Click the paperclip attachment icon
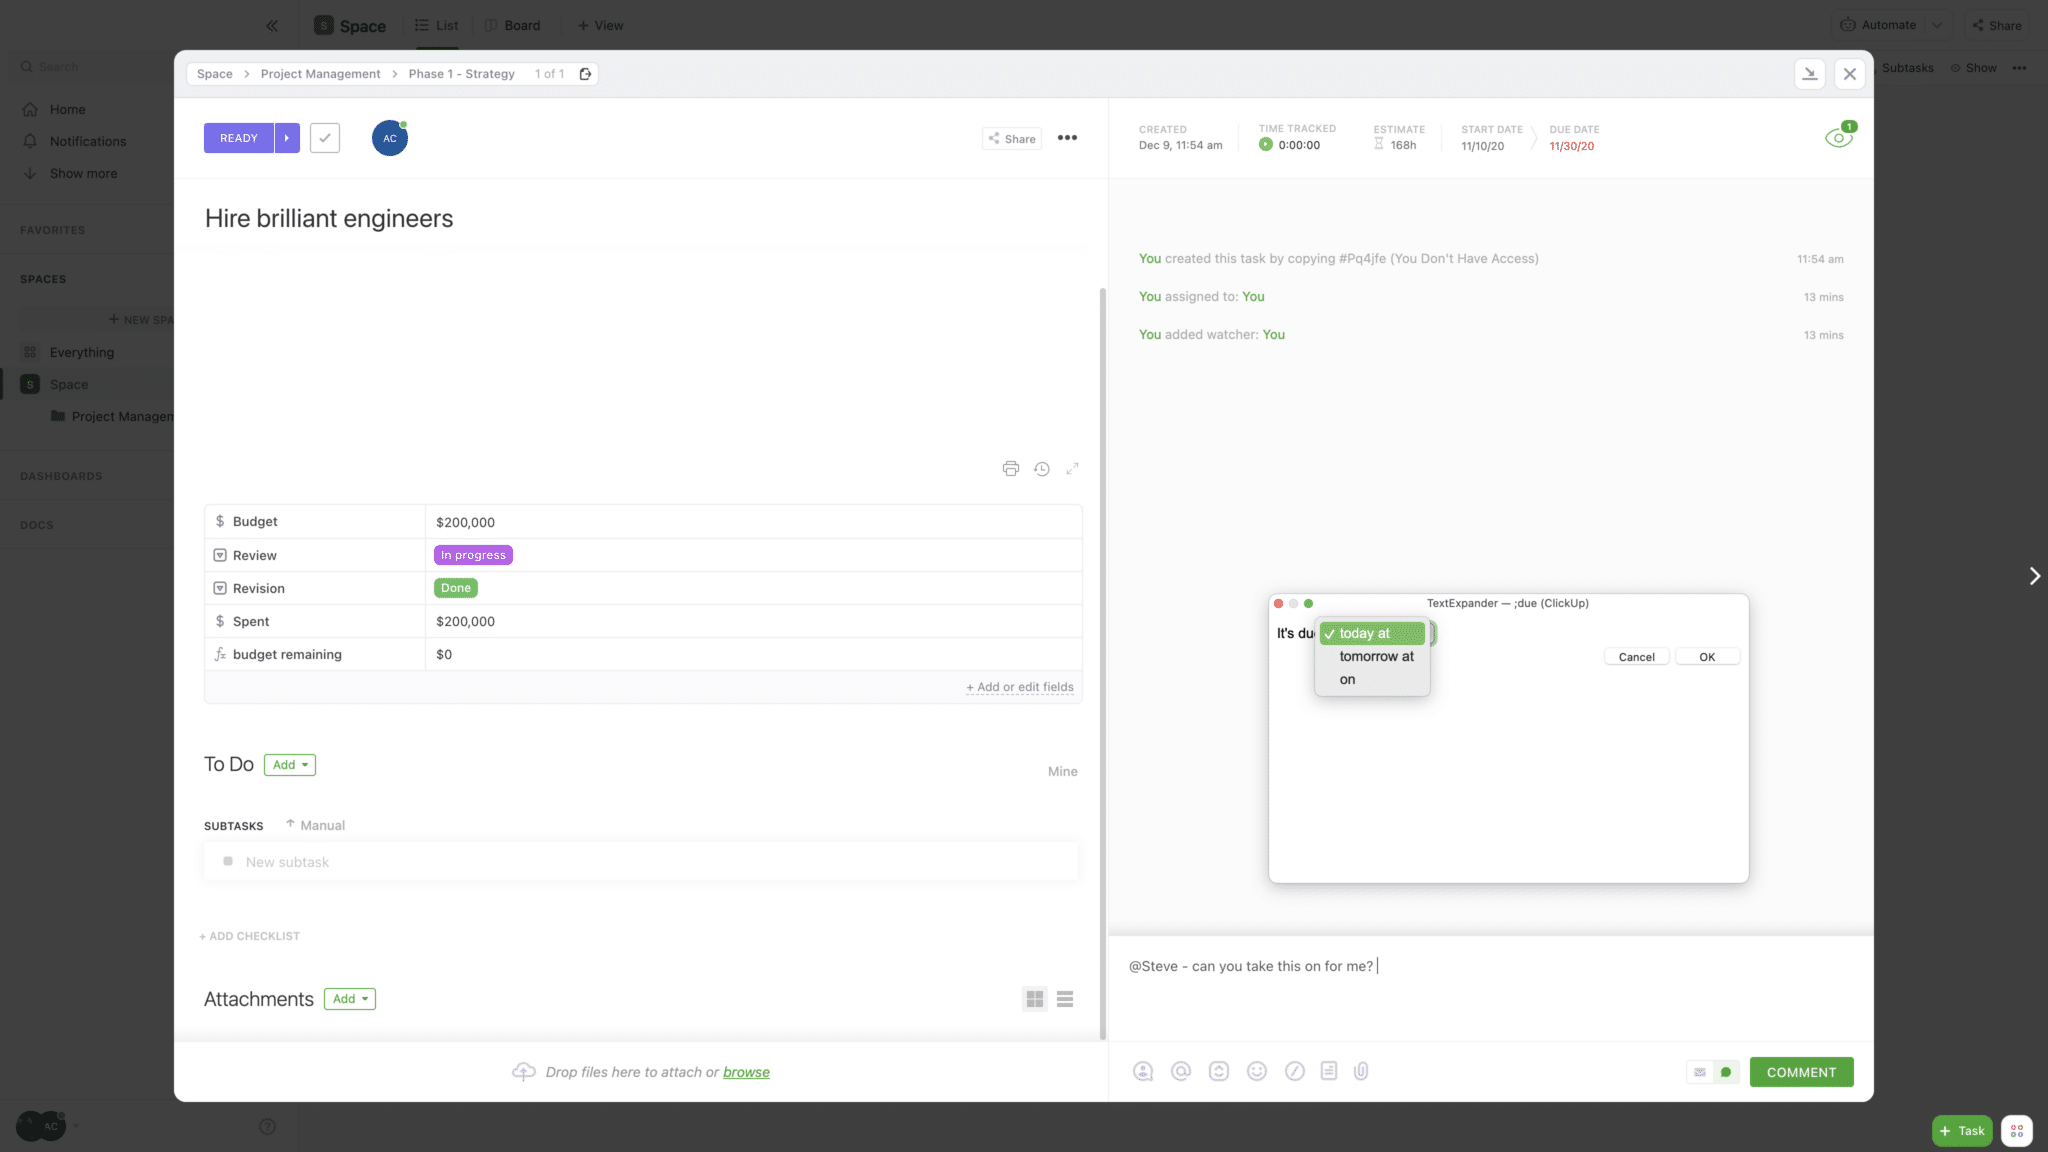This screenshot has height=1152, width=2048. pyautogui.click(x=1361, y=1071)
